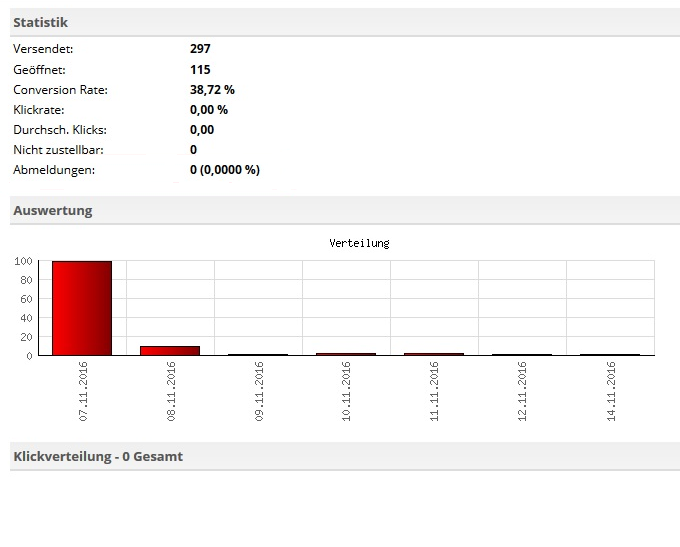Image resolution: width=680 pixels, height=547 pixels.
Task: Click the y-axis label 20
Action: pyautogui.click(x=26, y=337)
